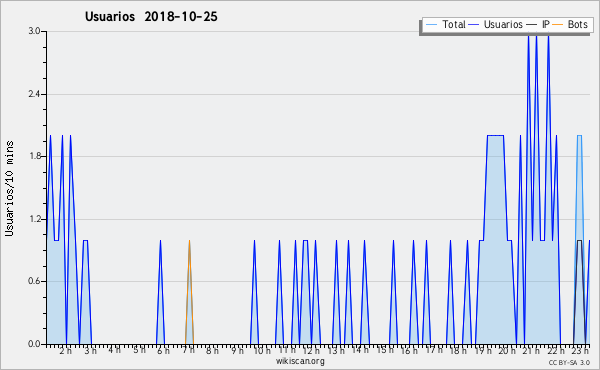The image size is (600, 370).
Task: Click the dark blue Usuarios legend line
Action: point(474,25)
